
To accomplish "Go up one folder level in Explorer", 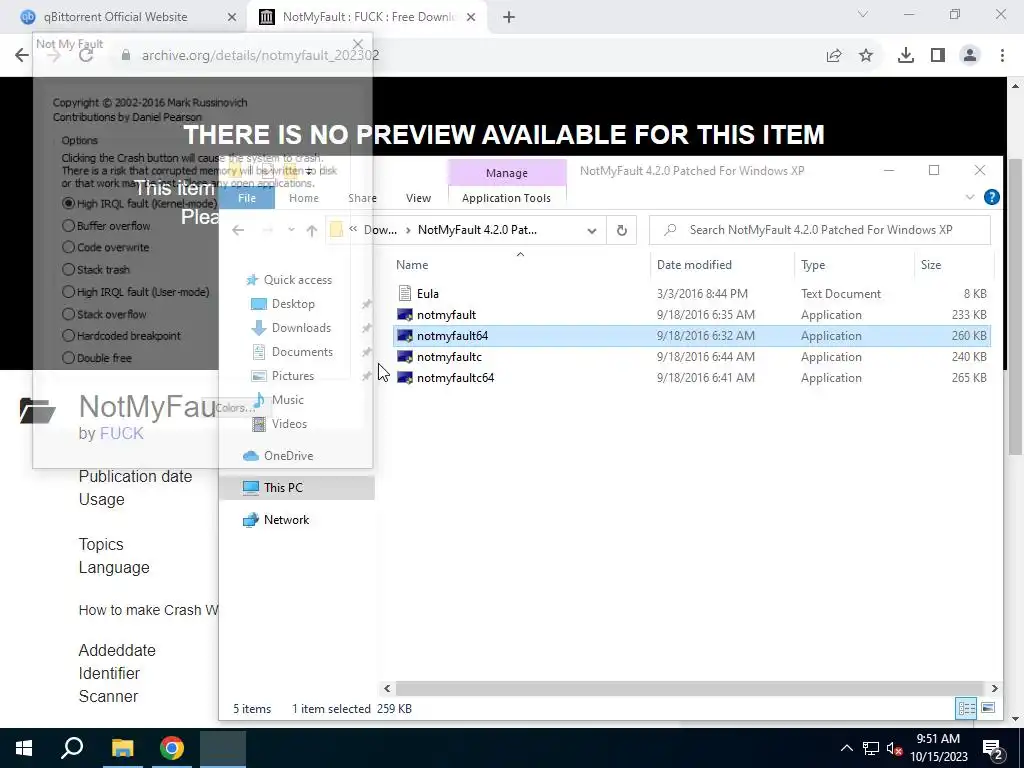I will click(x=312, y=230).
